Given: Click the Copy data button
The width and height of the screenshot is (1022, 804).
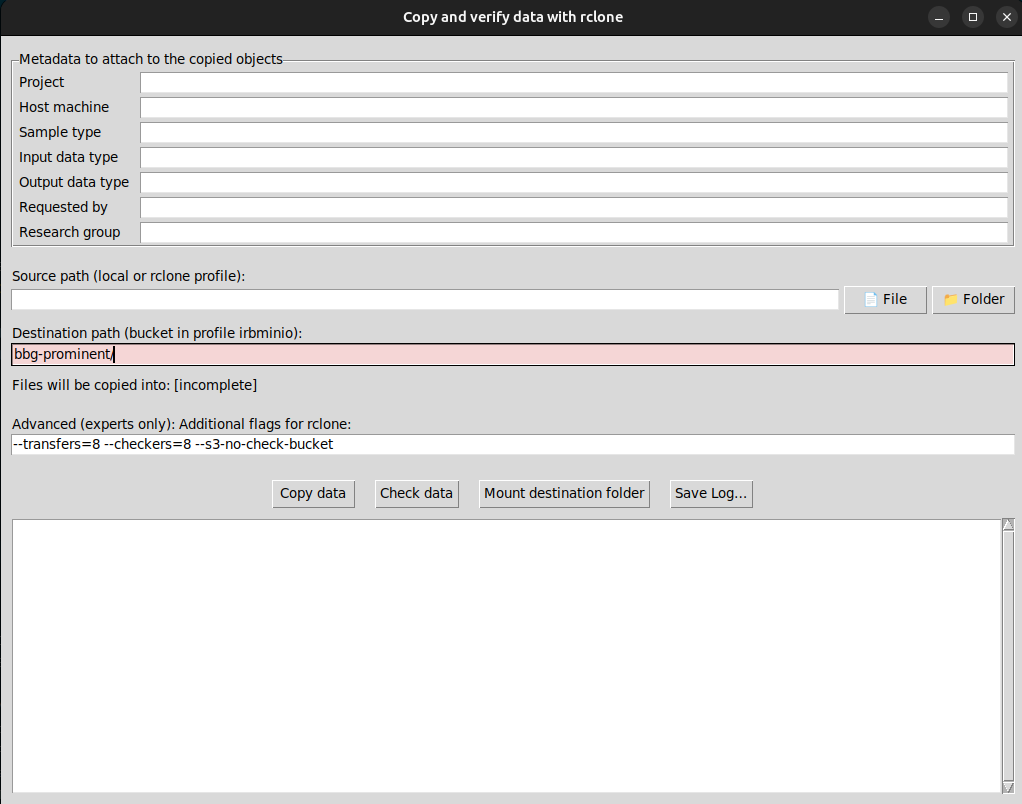Looking at the screenshot, I should (x=313, y=493).
